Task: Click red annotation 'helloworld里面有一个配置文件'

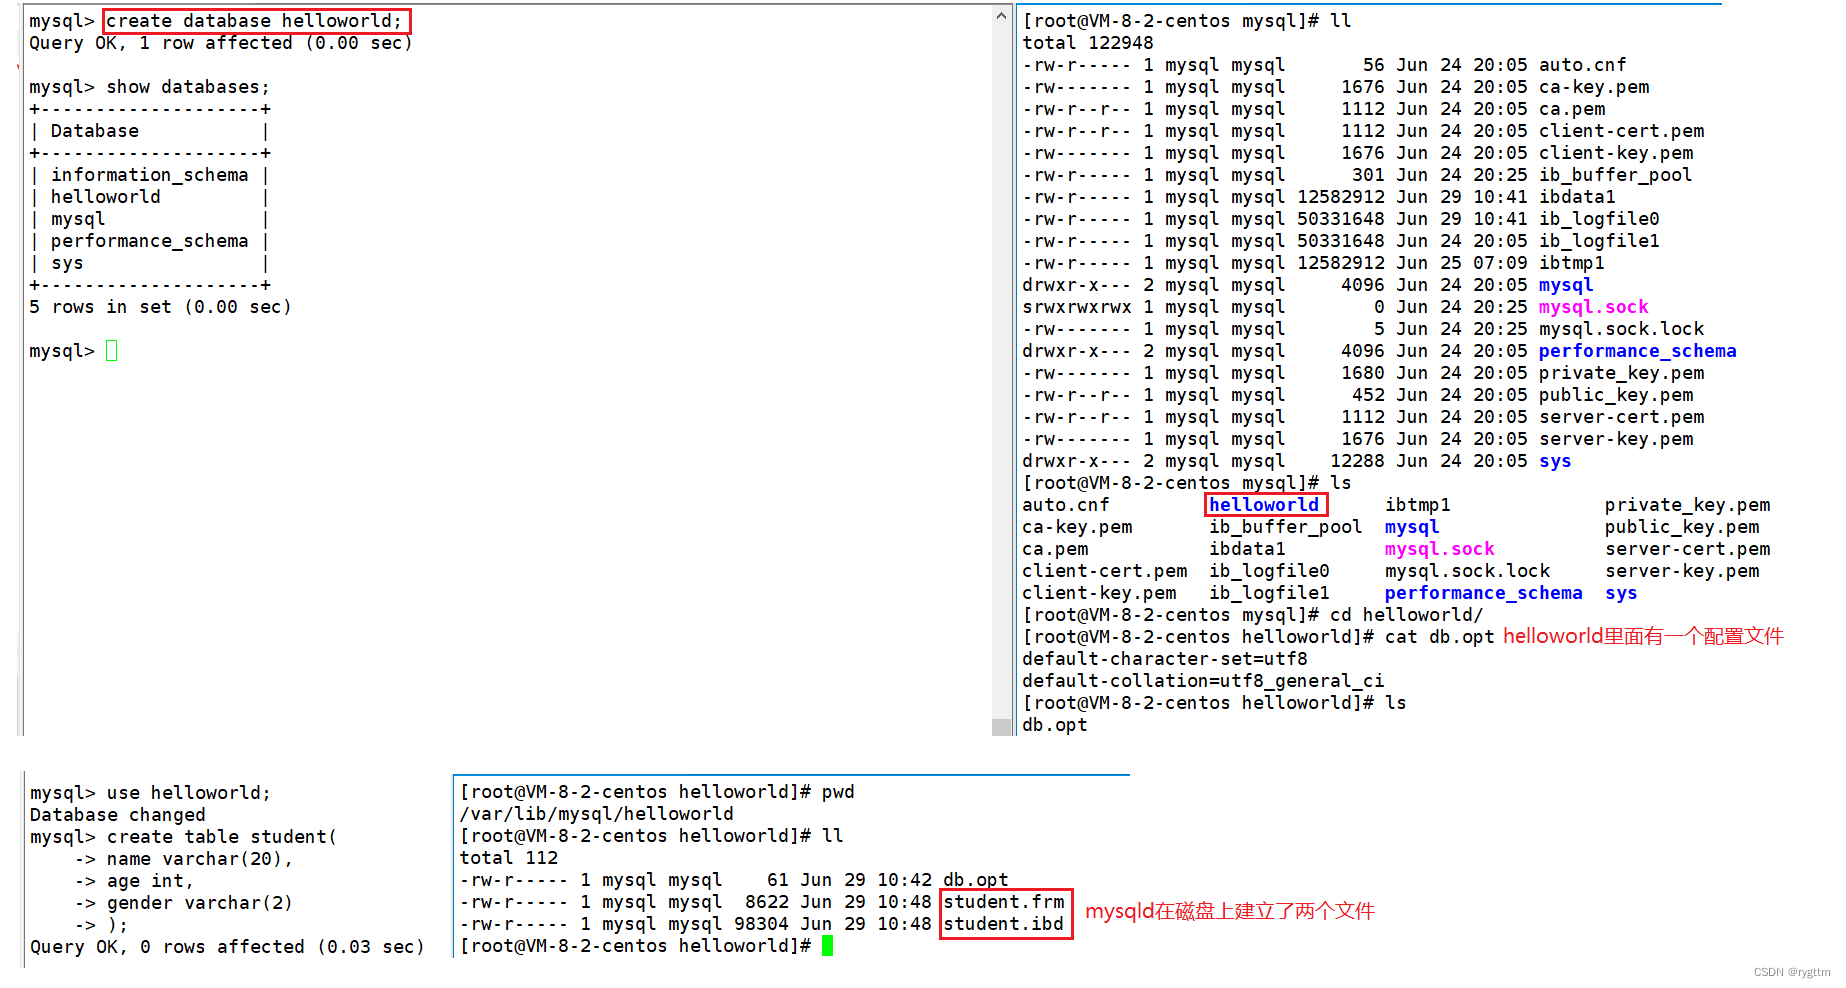Action: tap(1643, 637)
